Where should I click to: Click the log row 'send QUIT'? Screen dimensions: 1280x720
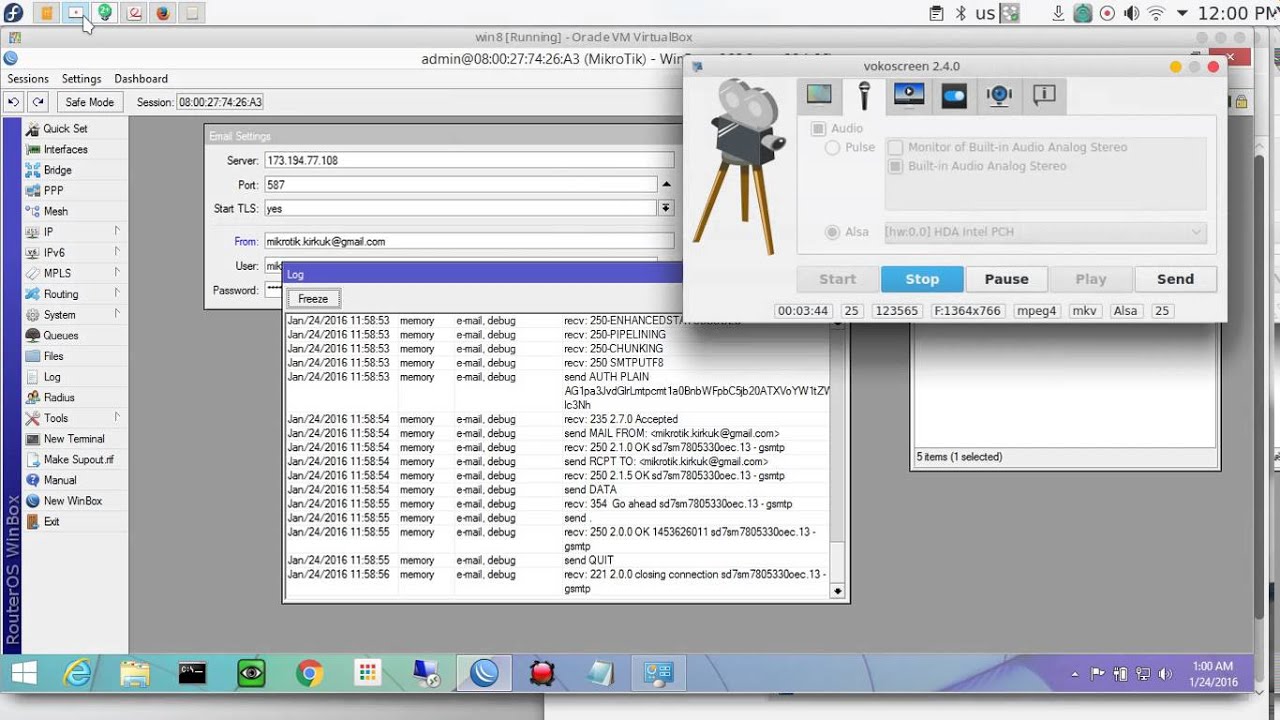click(x=557, y=560)
